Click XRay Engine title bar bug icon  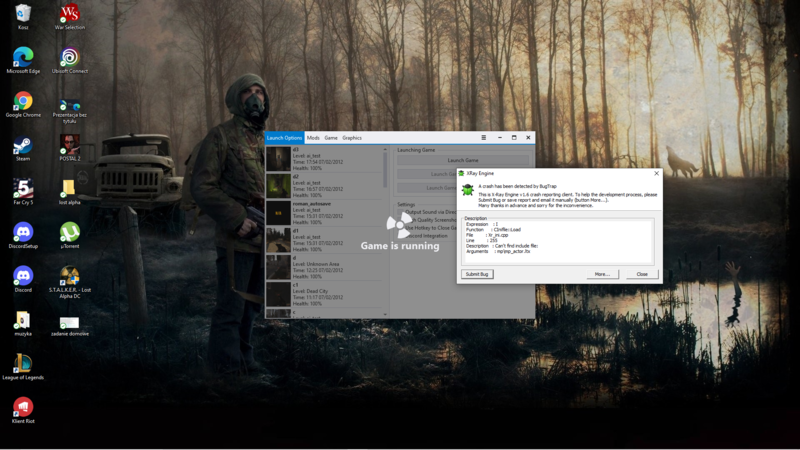coord(461,173)
